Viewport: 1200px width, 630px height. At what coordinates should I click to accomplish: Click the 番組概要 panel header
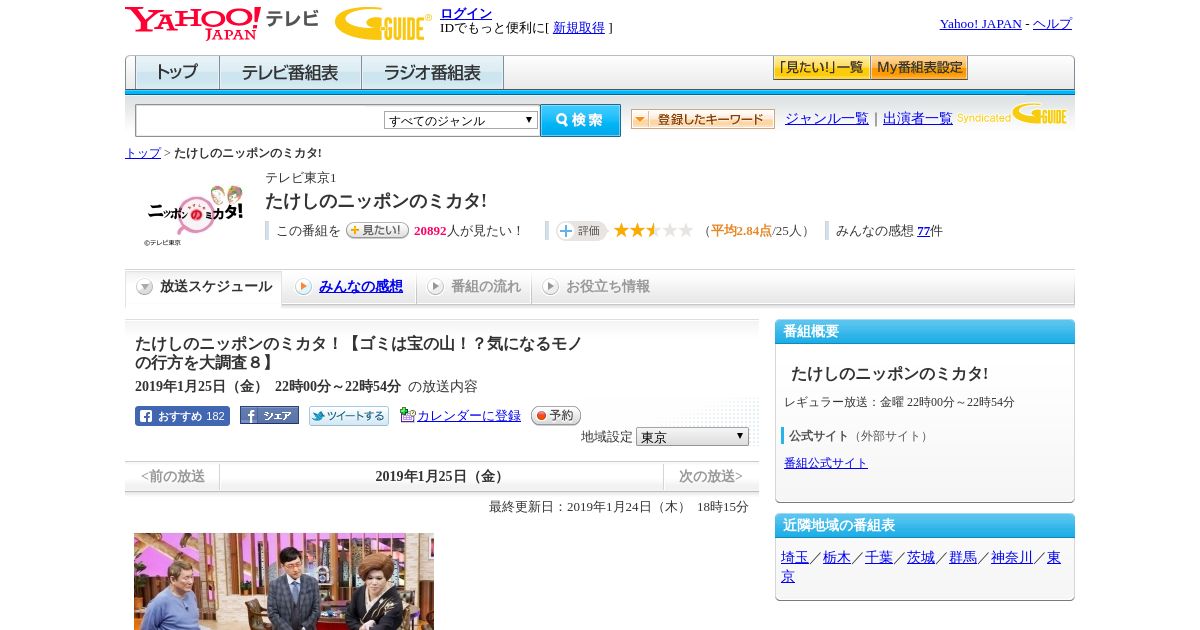tap(925, 332)
